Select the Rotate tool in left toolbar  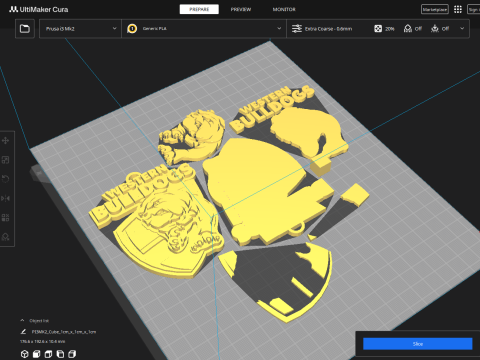(x=5, y=179)
